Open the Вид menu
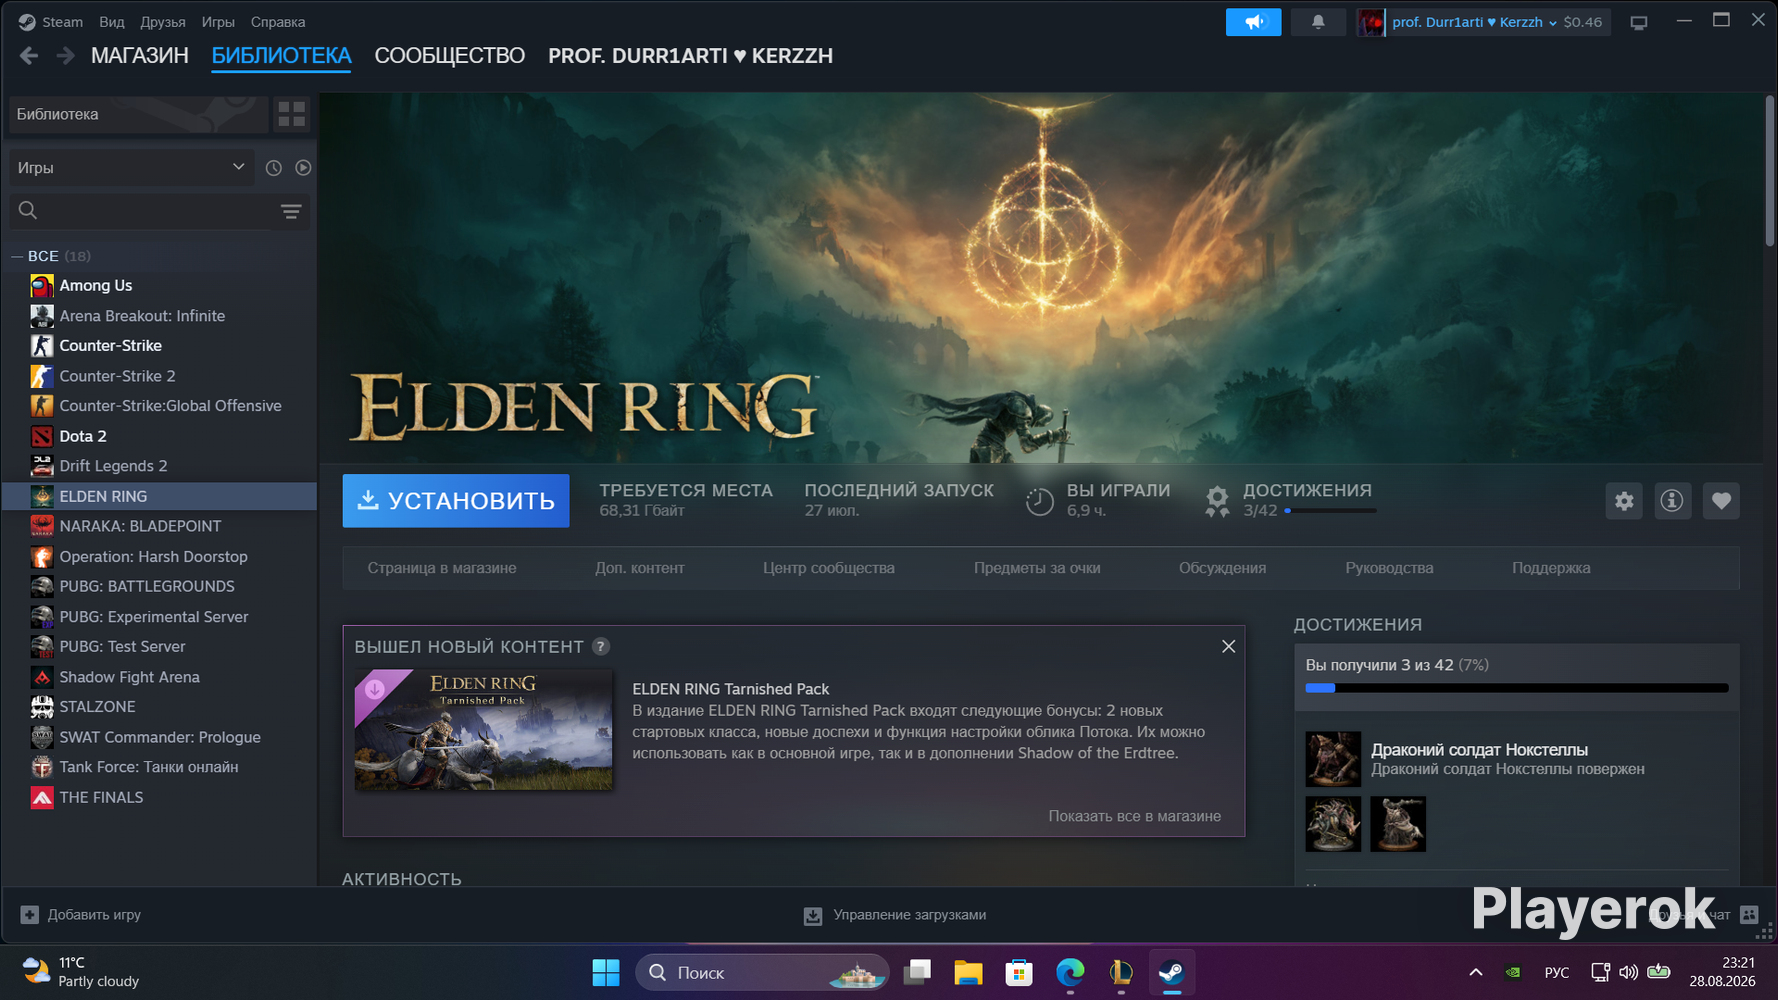 (112, 22)
